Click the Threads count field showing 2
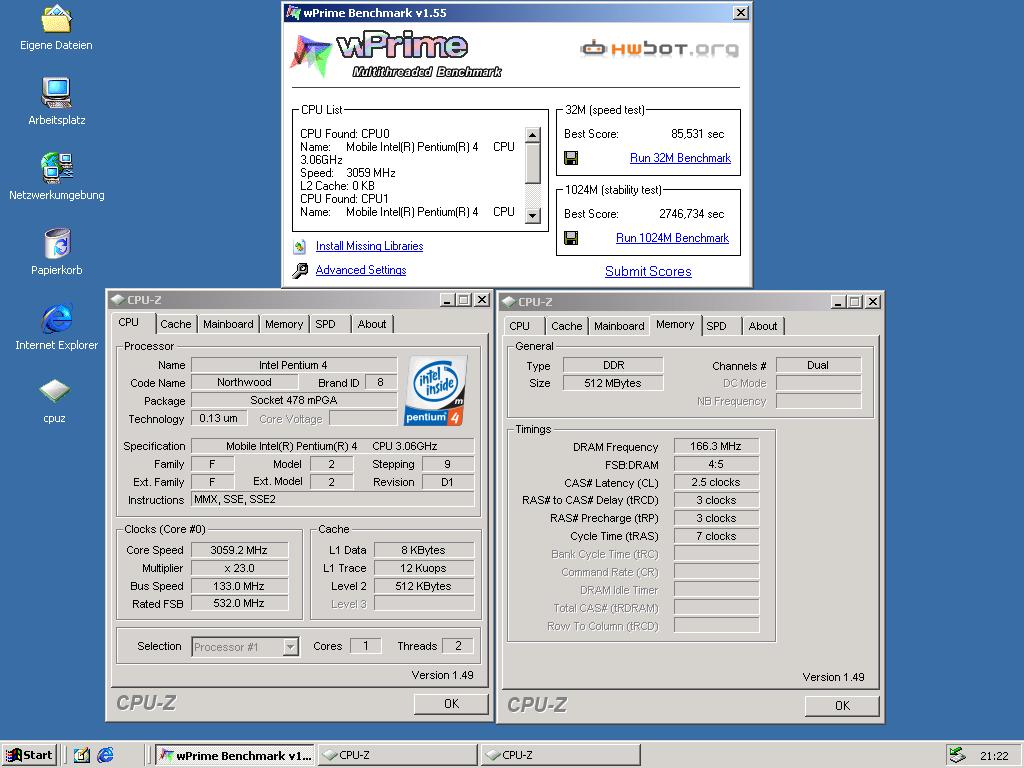Screen dimensions: 1024x768 458,646
